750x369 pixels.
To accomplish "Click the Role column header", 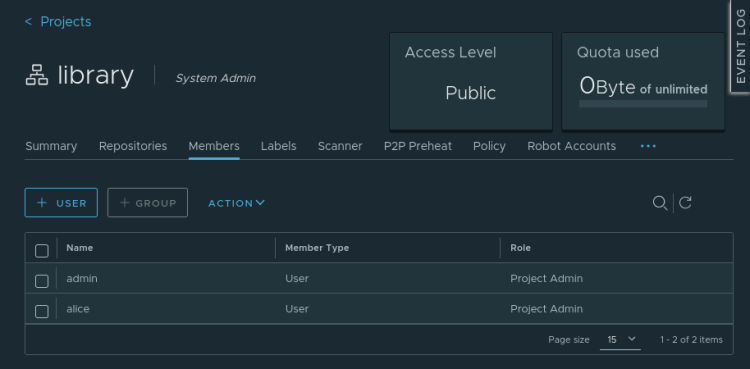I will [520, 248].
